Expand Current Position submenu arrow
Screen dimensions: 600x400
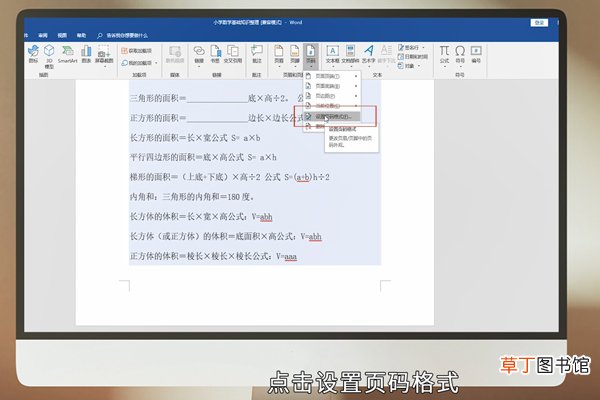[356, 106]
